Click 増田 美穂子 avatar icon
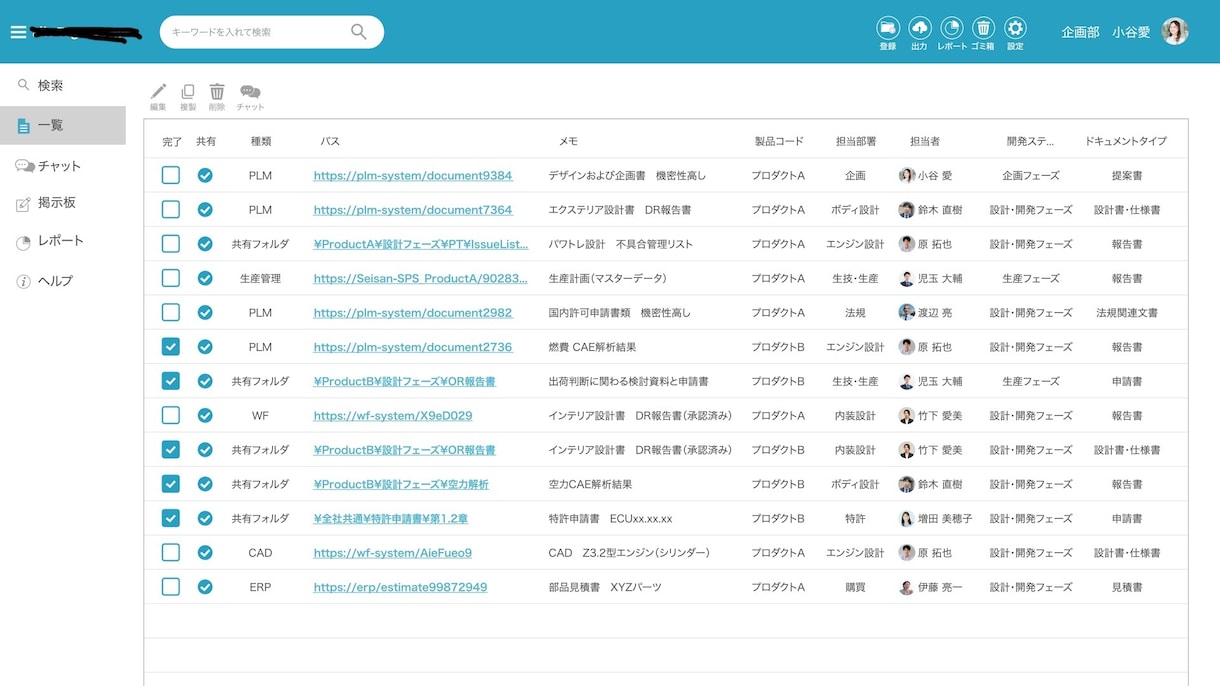The width and height of the screenshot is (1220, 686). (906, 518)
